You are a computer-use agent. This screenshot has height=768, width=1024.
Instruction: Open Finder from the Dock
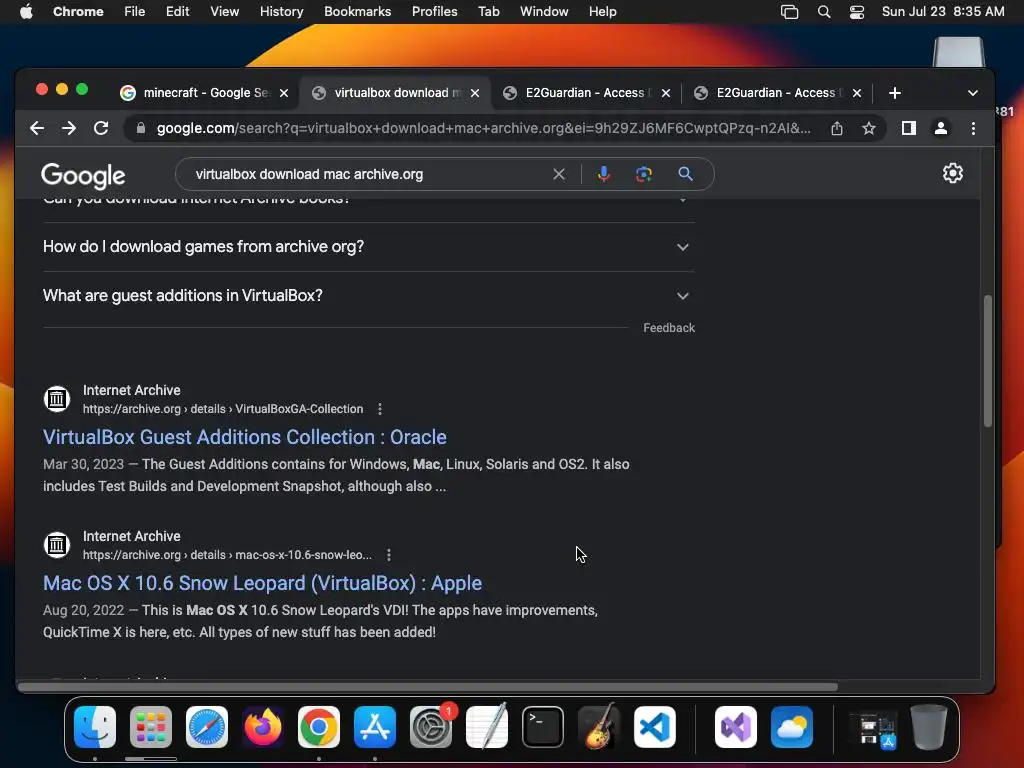95,727
